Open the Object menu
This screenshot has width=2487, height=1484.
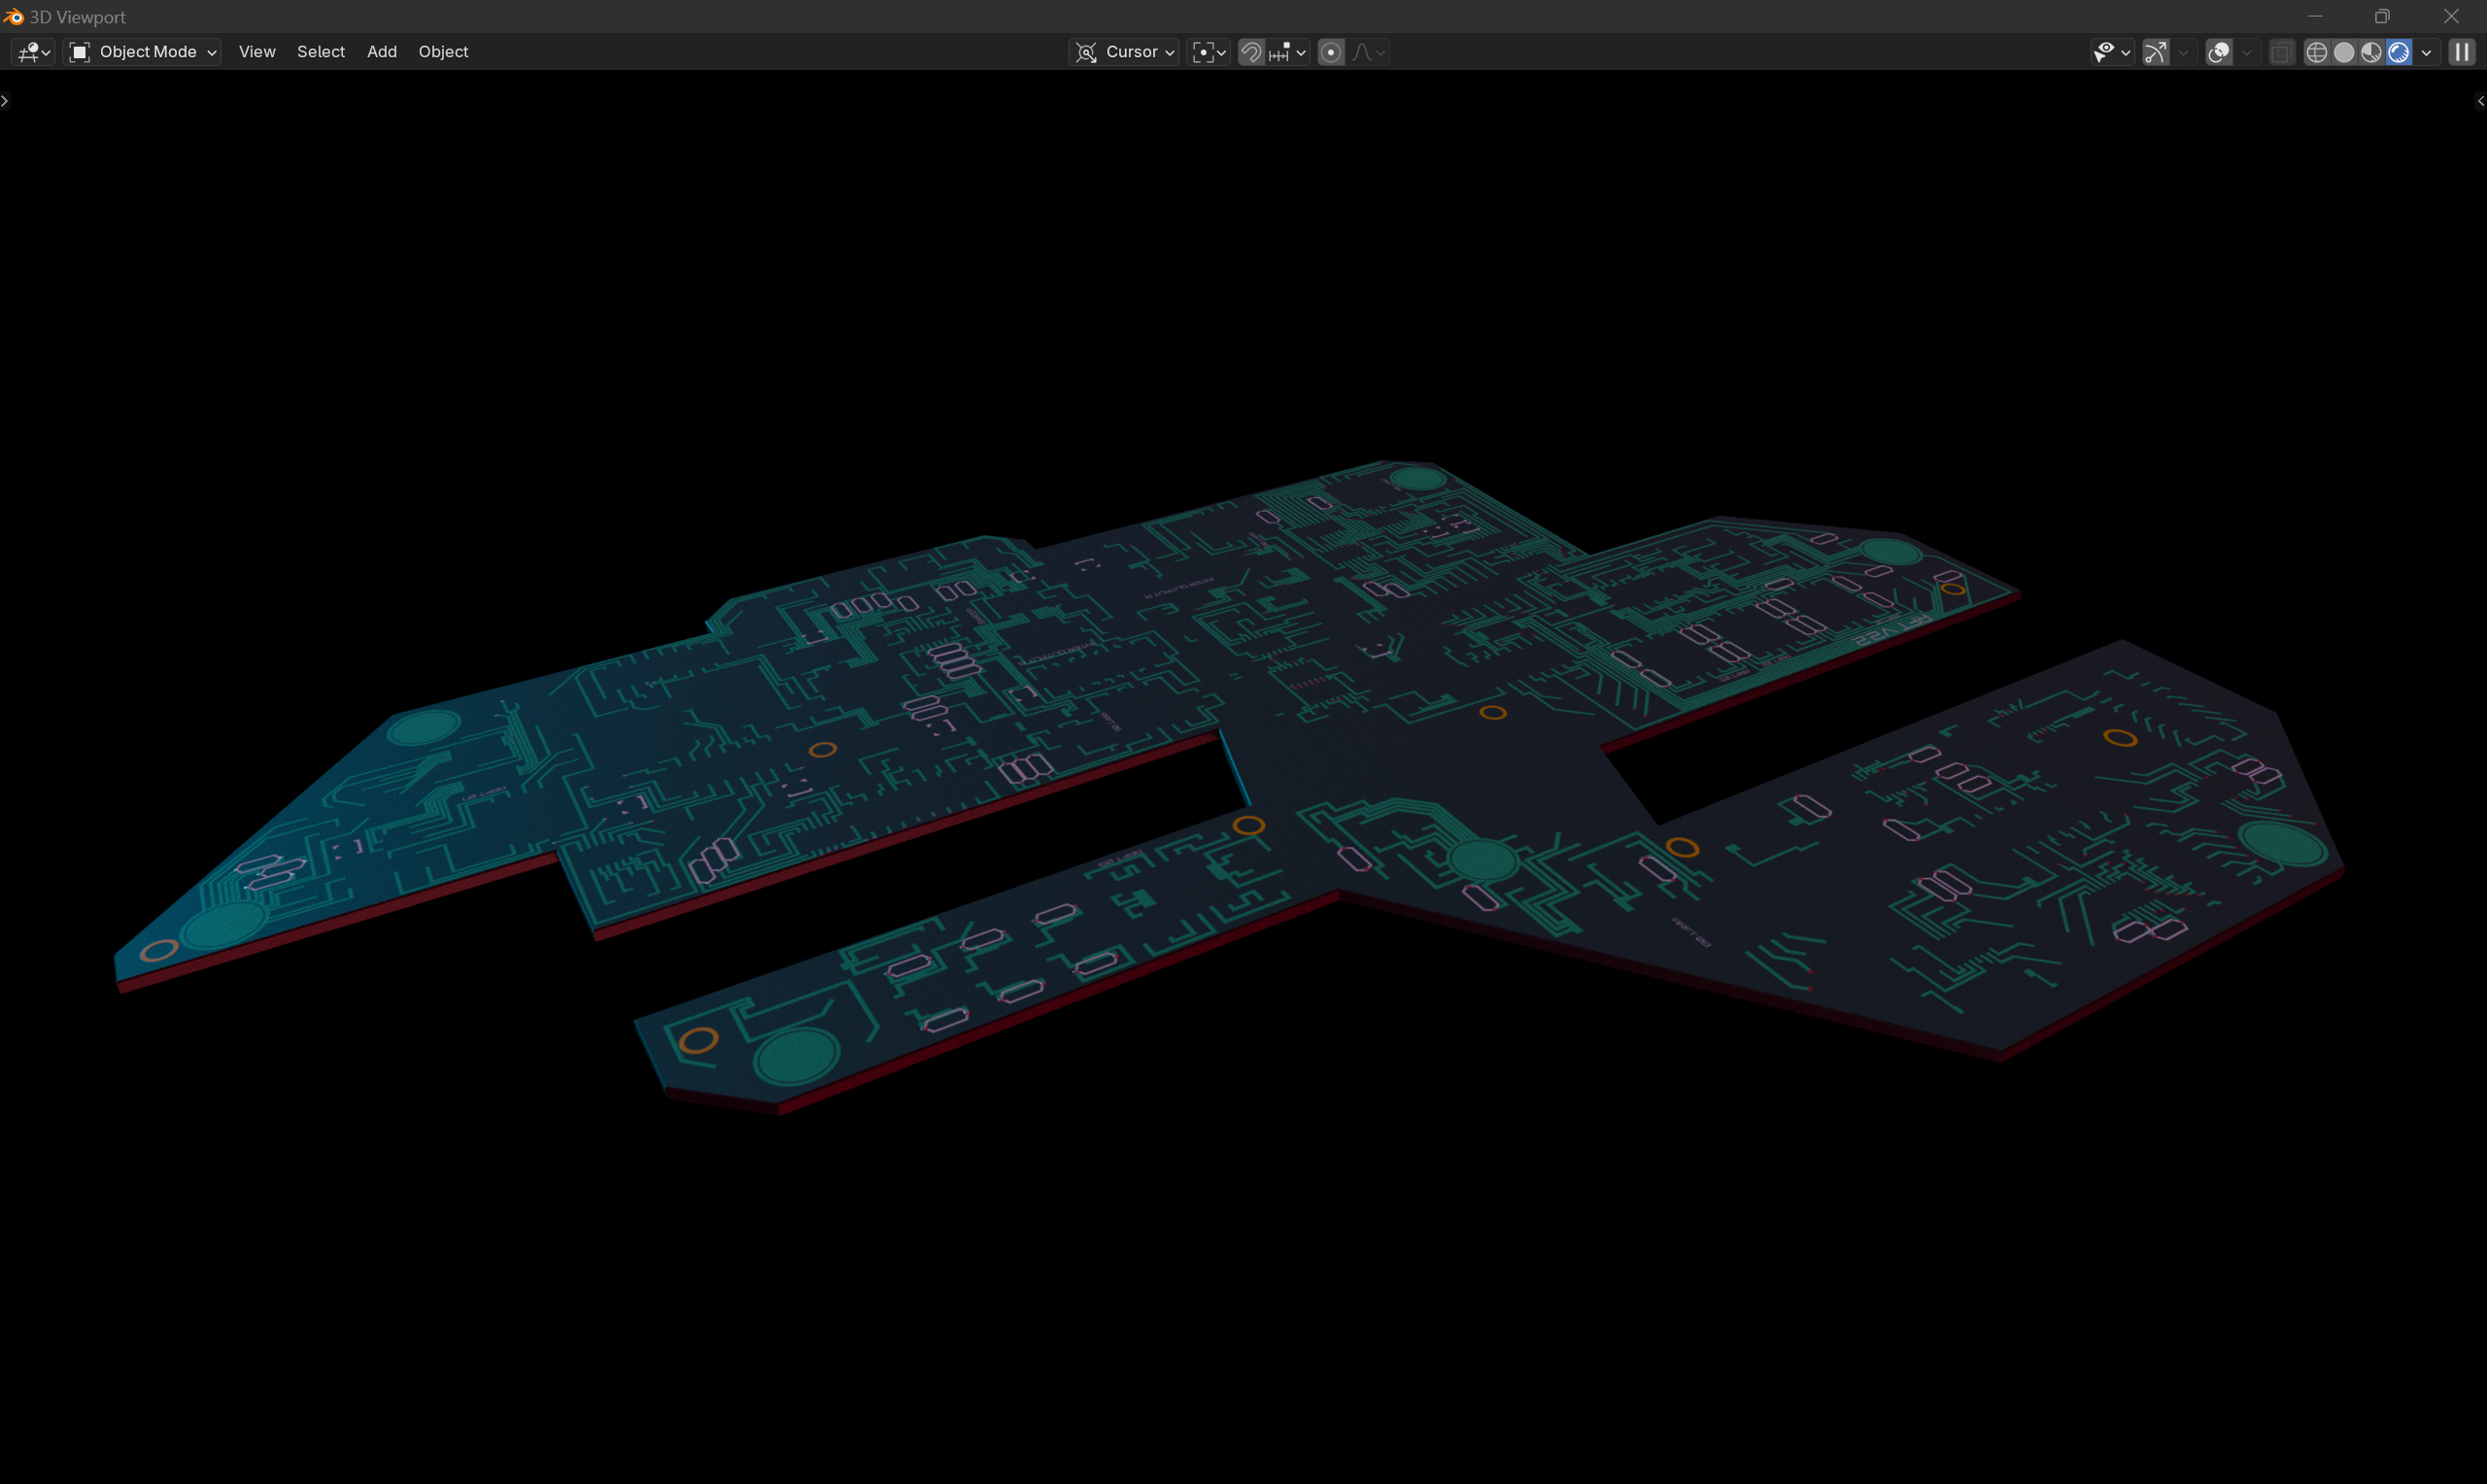tap(443, 52)
